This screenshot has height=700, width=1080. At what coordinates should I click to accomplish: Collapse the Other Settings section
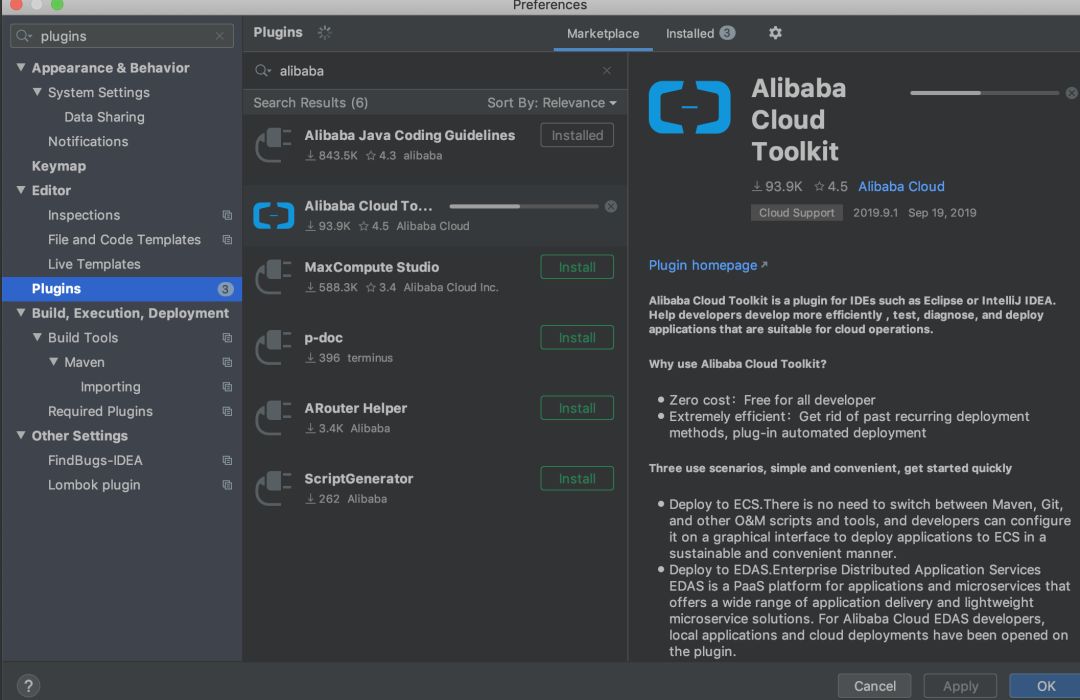point(21,435)
